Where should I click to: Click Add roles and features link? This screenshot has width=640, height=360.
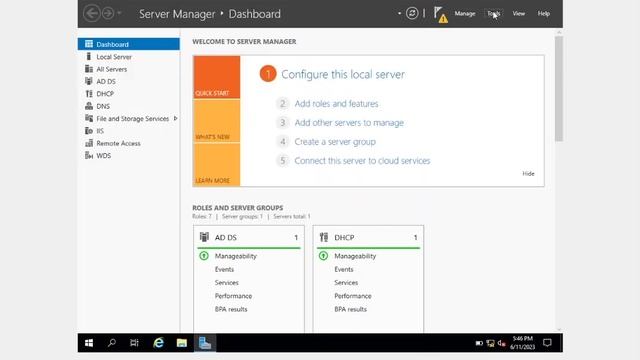coord(336,104)
